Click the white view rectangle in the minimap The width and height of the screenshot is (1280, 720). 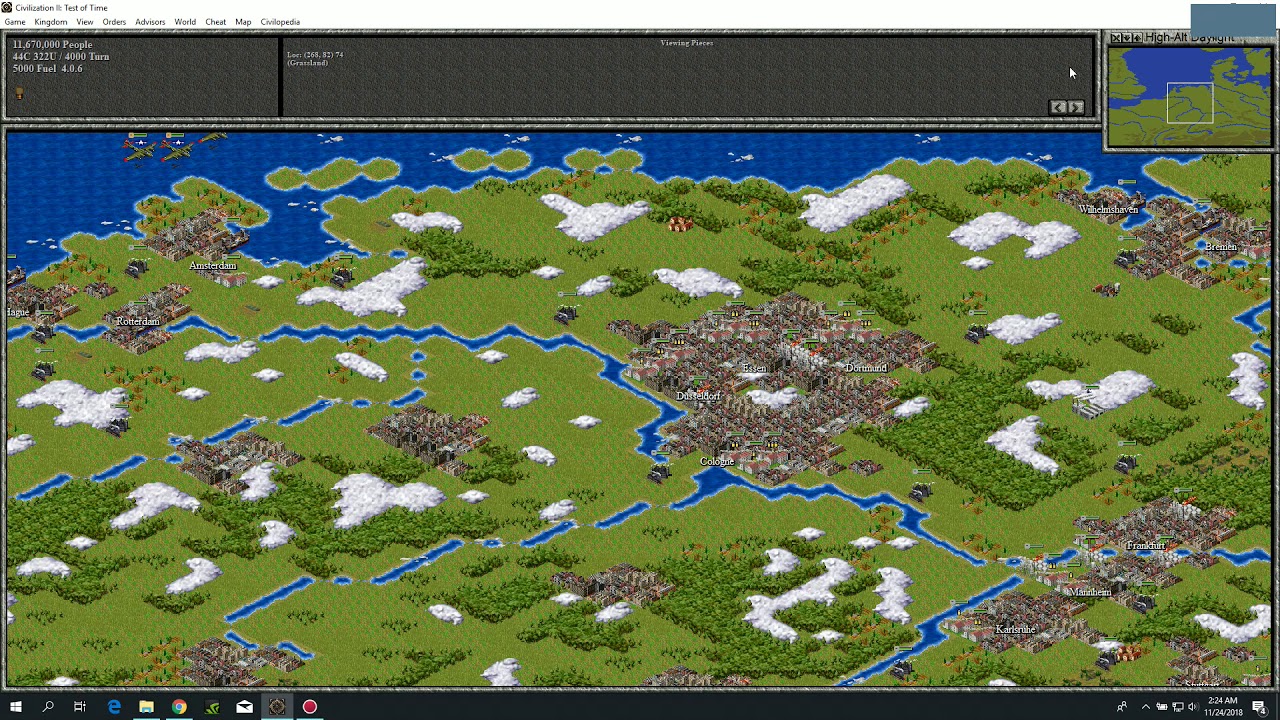pyautogui.click(x=1190, y=103)
